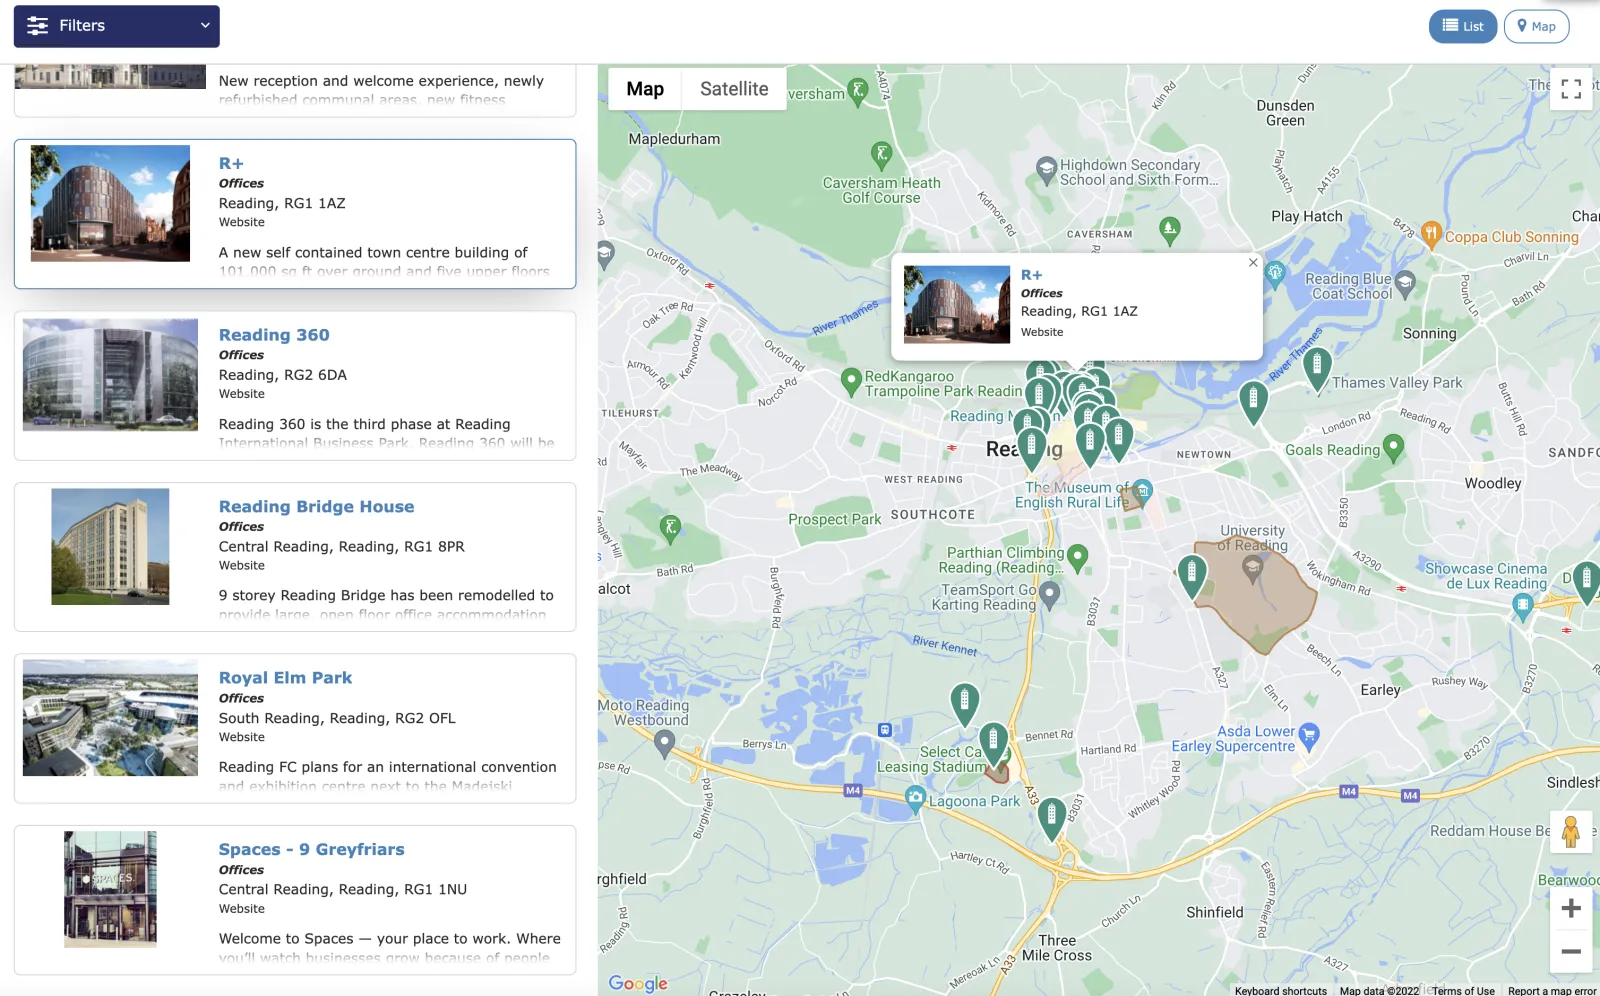Click Website link under R+ listing
Viewport: 1600px width, 996px height.
coord(242,222)
